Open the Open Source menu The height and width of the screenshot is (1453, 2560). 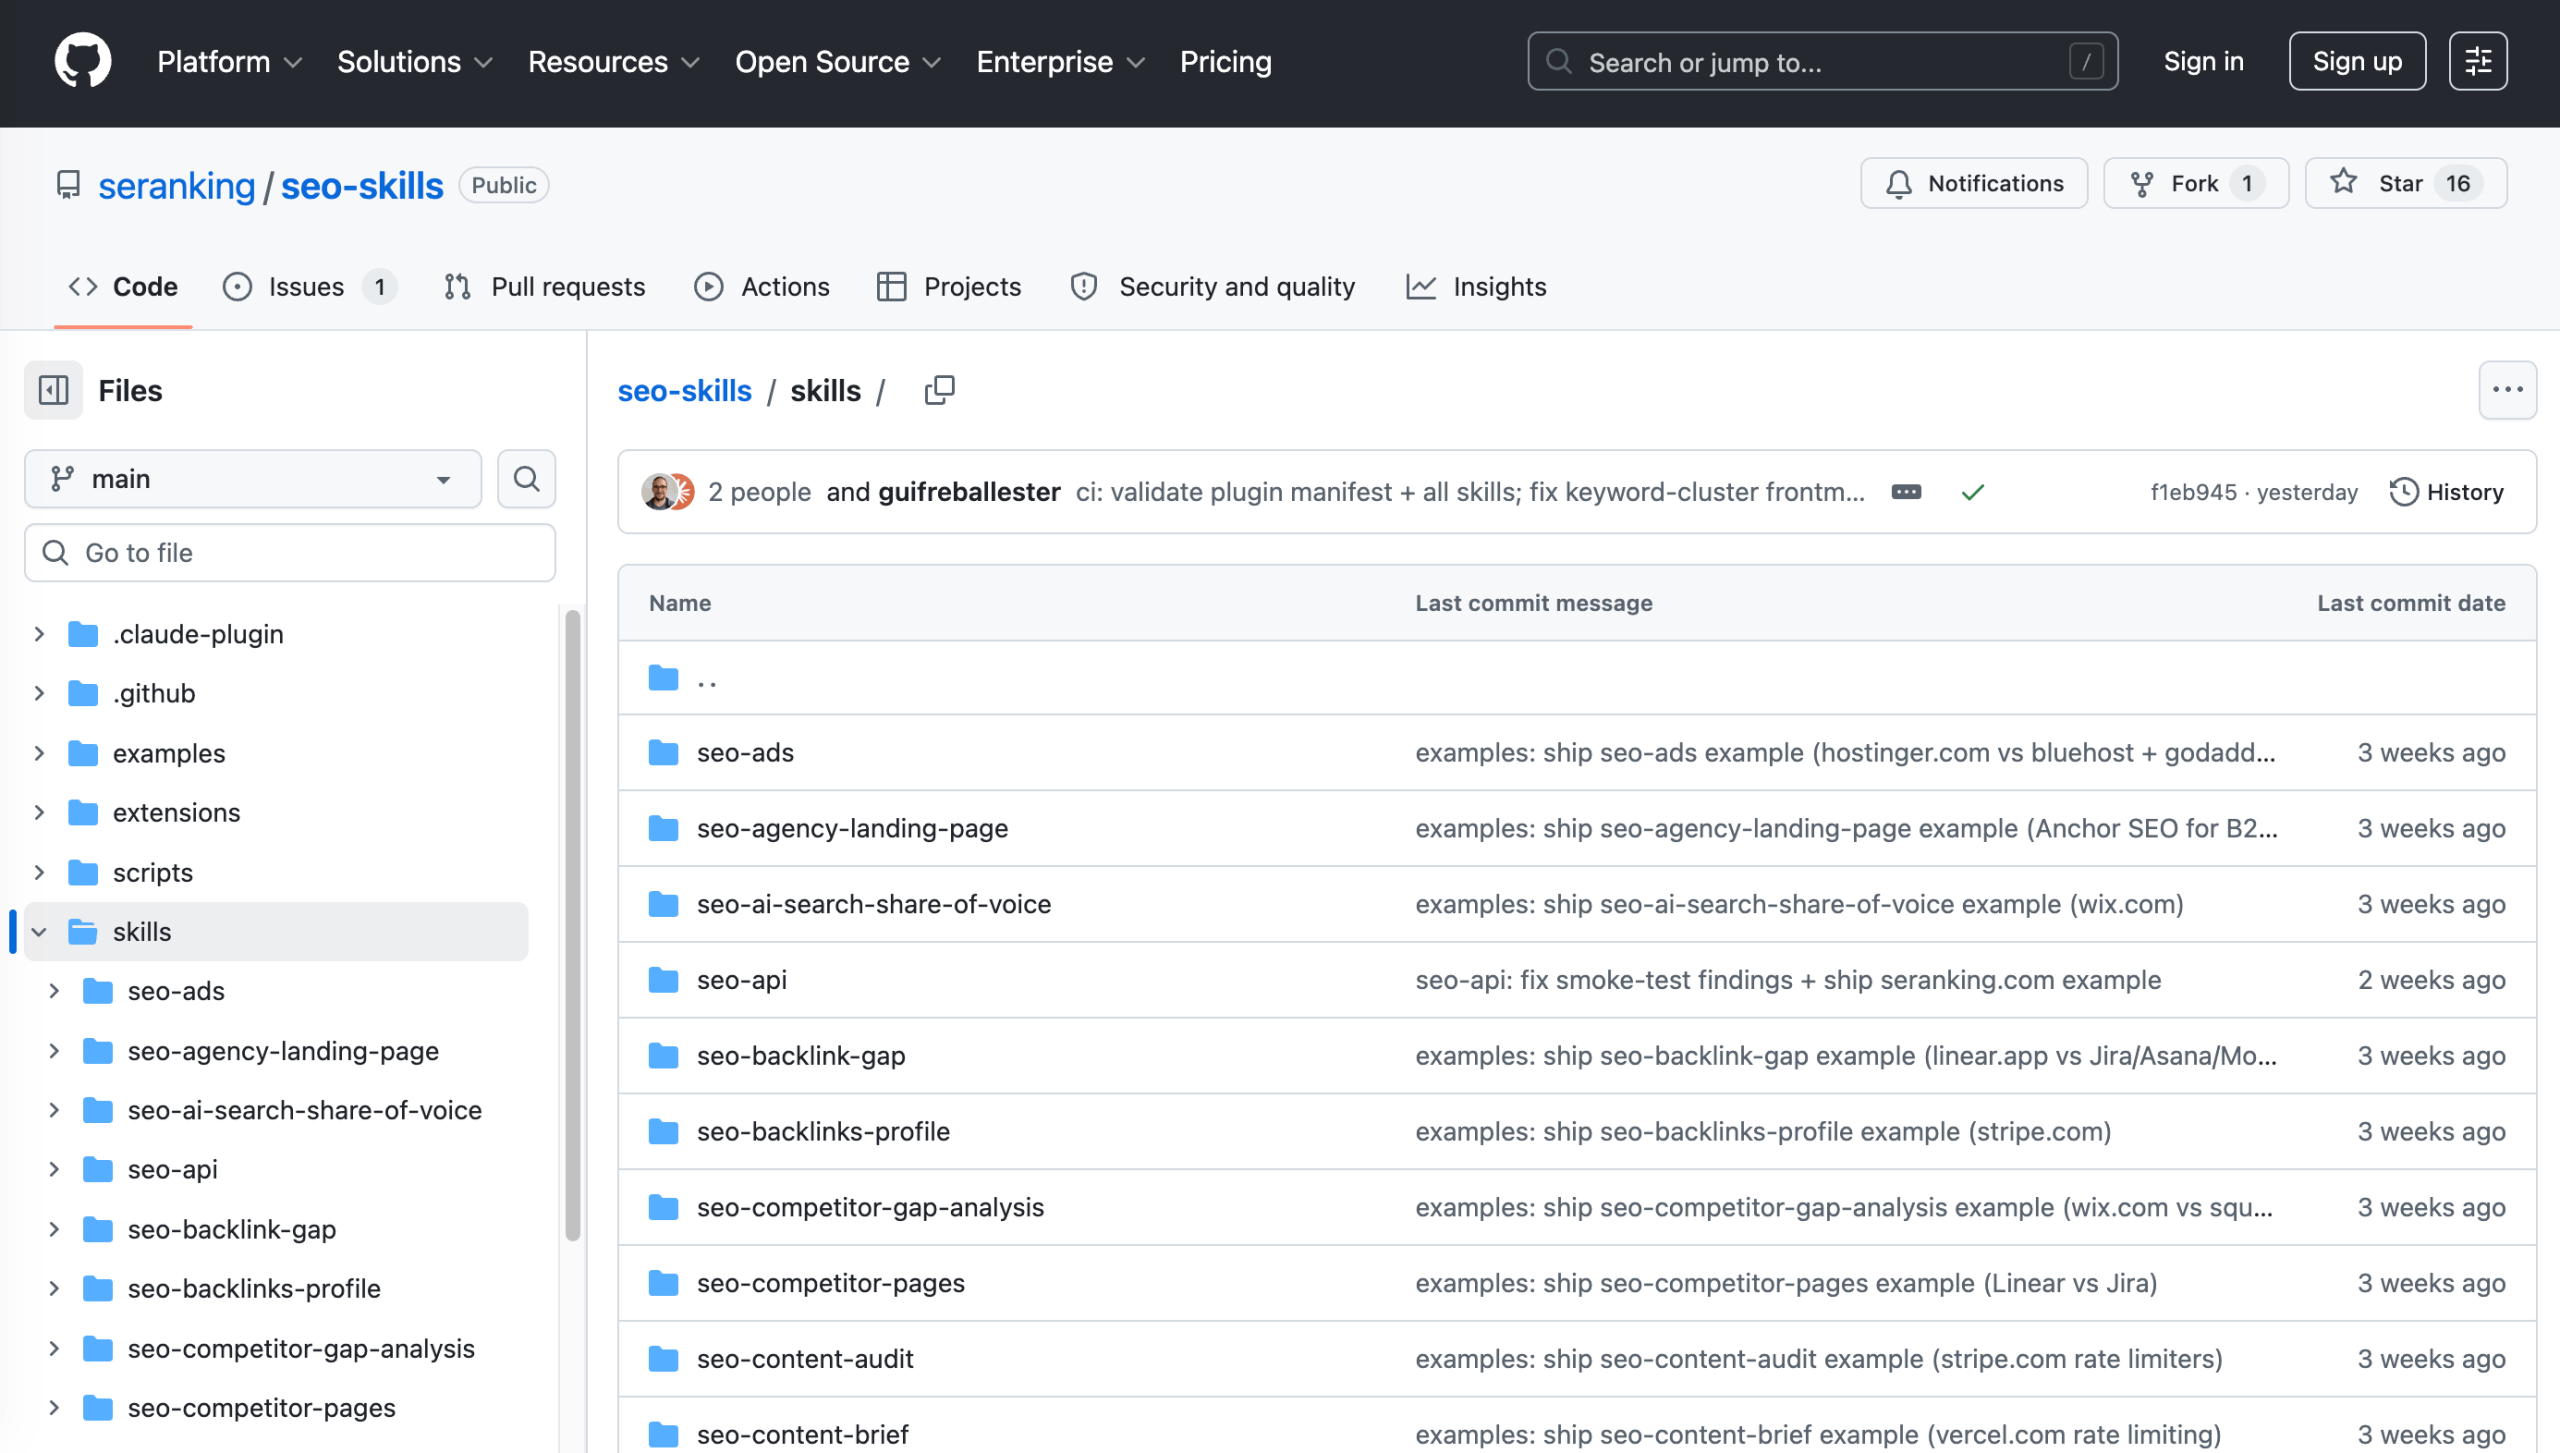click(837, 62)
